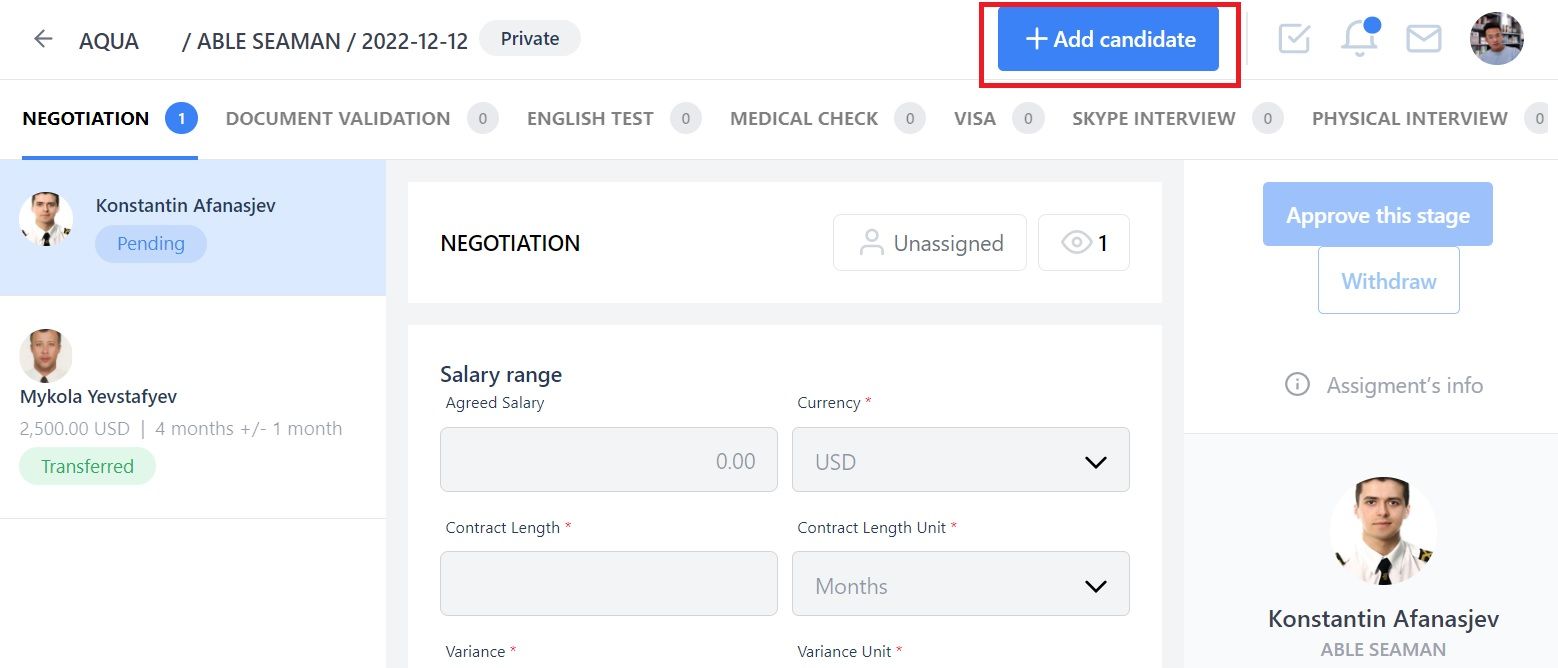Open the user profile avatar menu
1558x668 pixels.
1496,39
